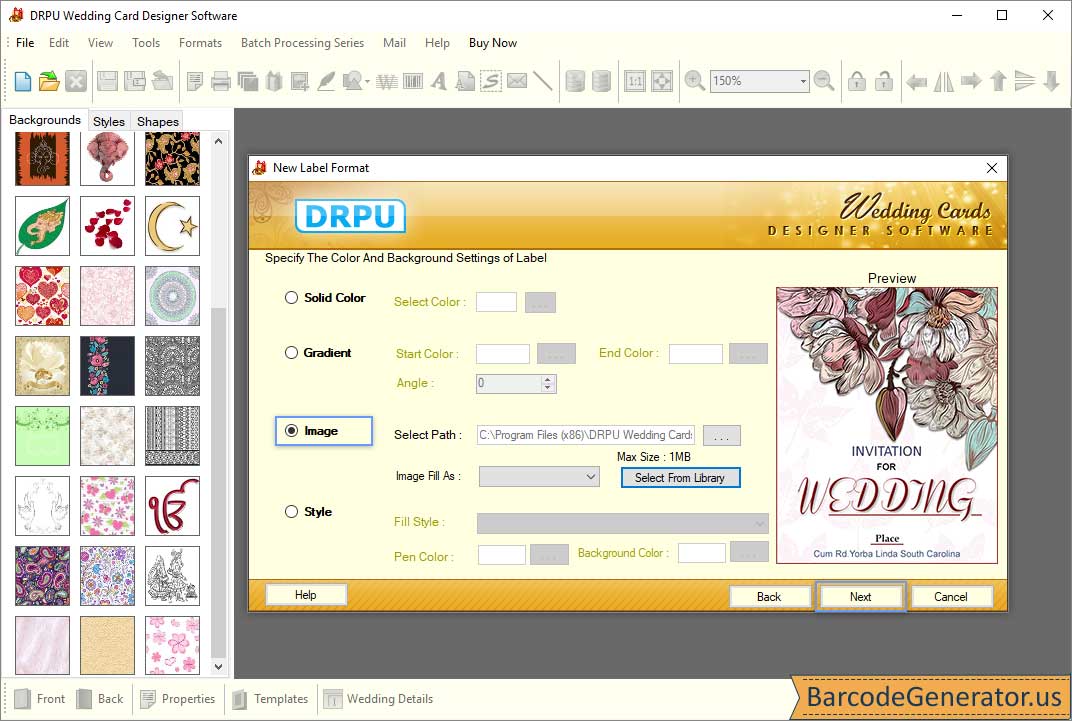Click the Select Path input field
This screenshot has height=721, width=1072.
(x=586, y=435)
